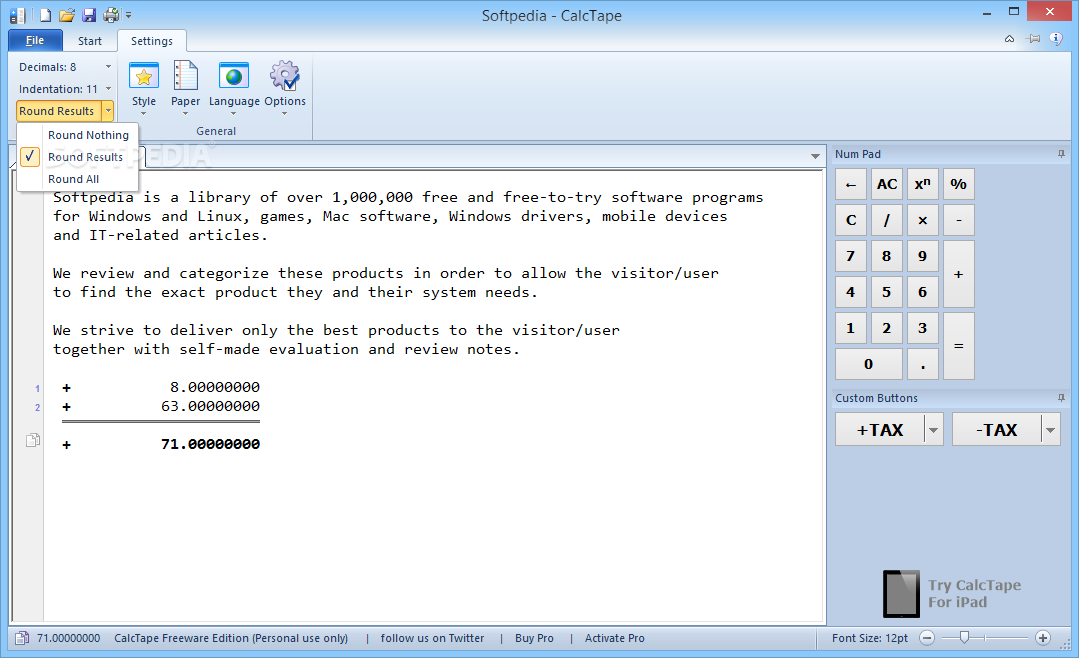
Task: Click the ribbon collapse arrow icon
Action: pos(1009,39)
